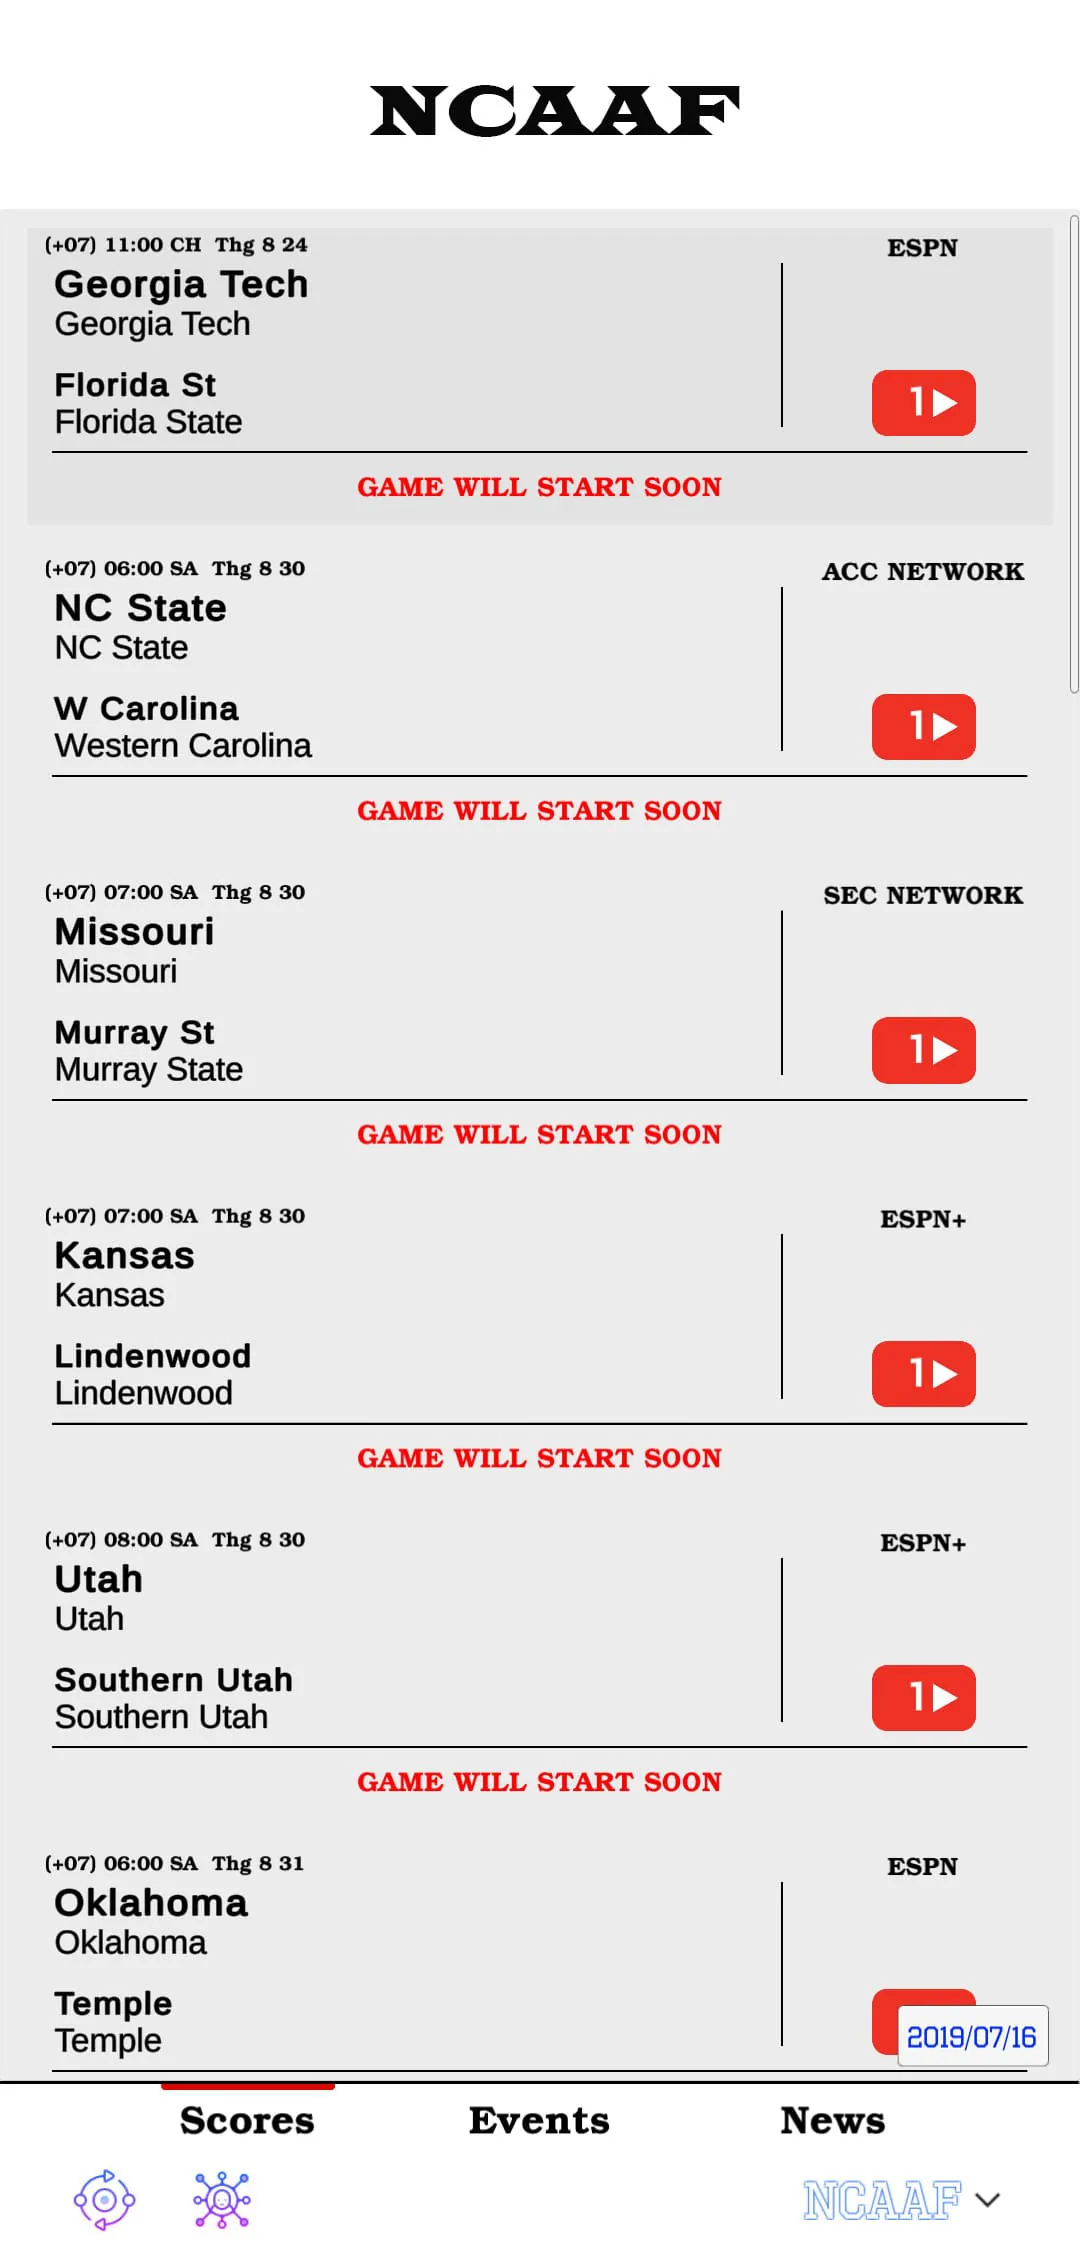This screenshot has height=2246, width=1080.
Task: Play stream for Georgia Tech vs Florida State
Action: (x=923, y=403)
